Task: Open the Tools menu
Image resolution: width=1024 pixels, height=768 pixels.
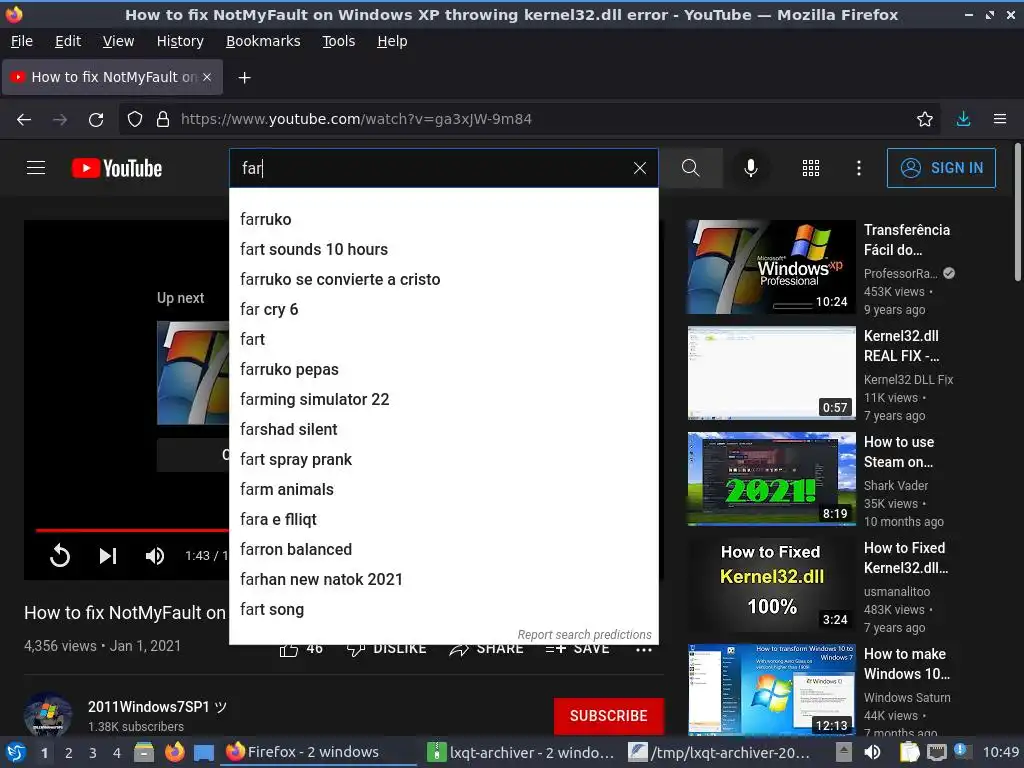Action: [338, 41]
